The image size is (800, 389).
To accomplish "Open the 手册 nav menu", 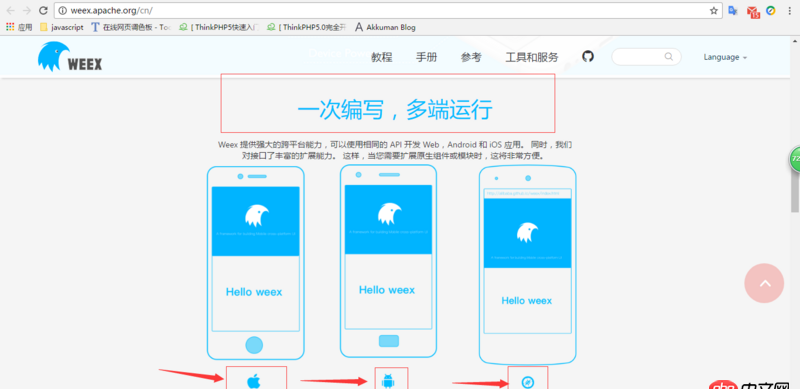I will coord(427,57).
